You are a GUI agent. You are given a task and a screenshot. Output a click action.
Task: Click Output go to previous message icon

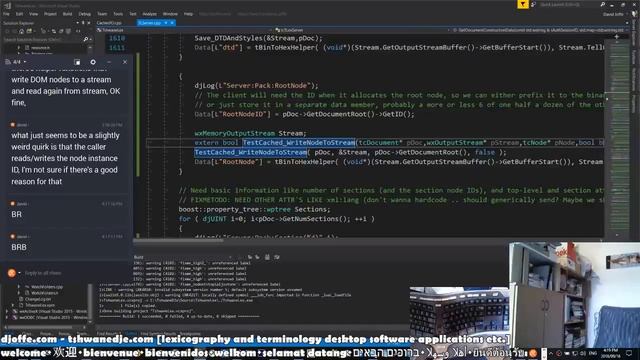(x=250, y=257)
